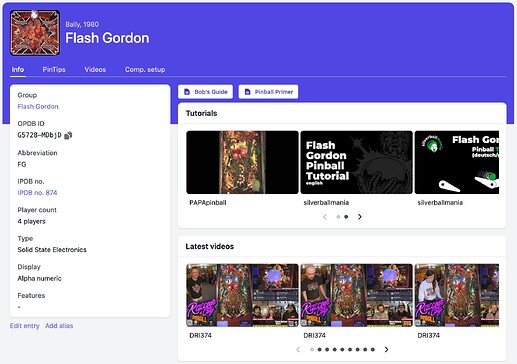Copy the OPDB ID with clipboard icon
This screenshot has height=364, width=517.
[x=68, y=135]
